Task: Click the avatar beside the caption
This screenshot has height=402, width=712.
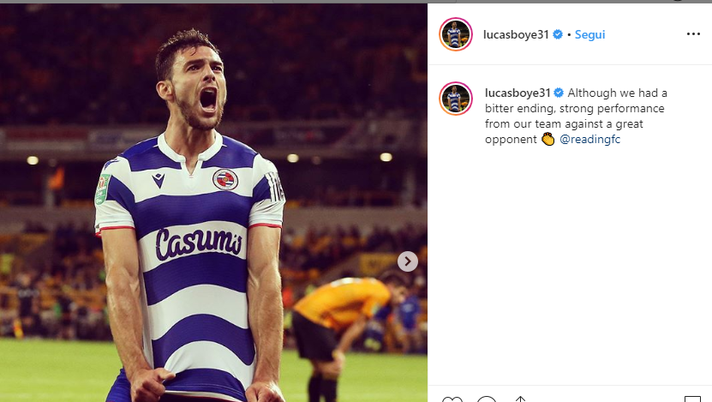Action: 456,99
